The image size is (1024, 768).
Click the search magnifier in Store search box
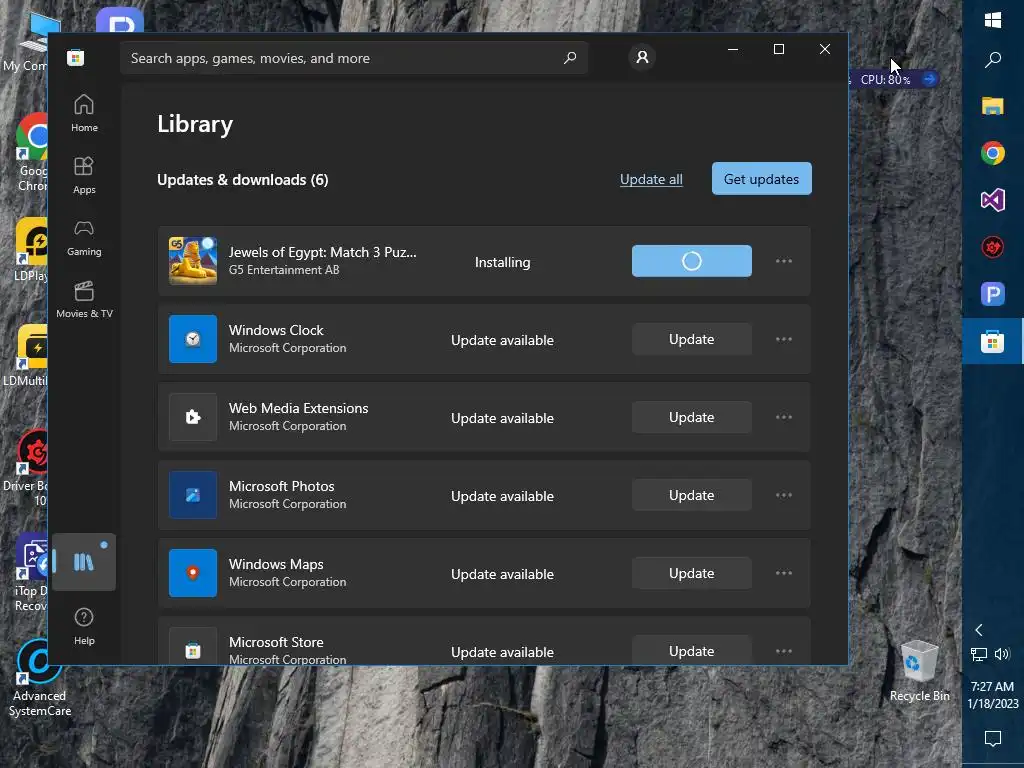click(570, 57)
